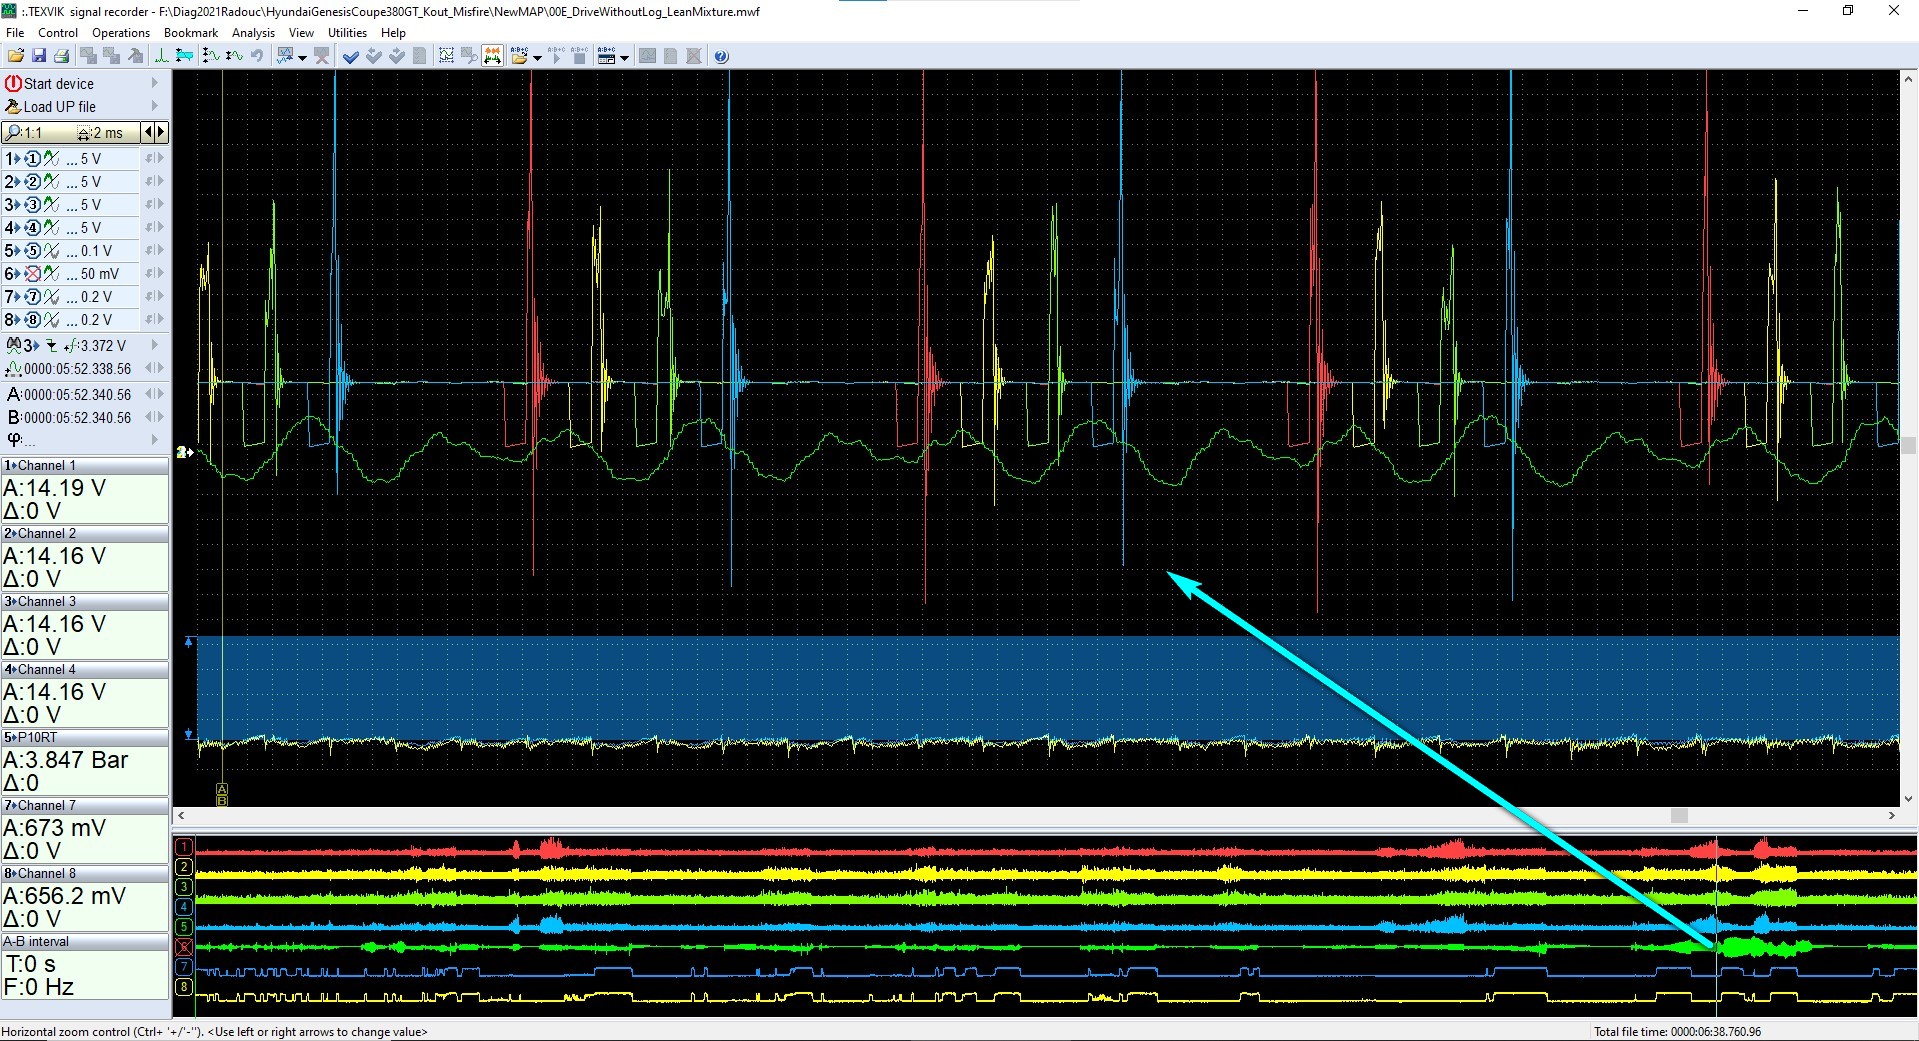
Task: Click cursor A time 0000:05:52.340.56
Action: (78, 395)
